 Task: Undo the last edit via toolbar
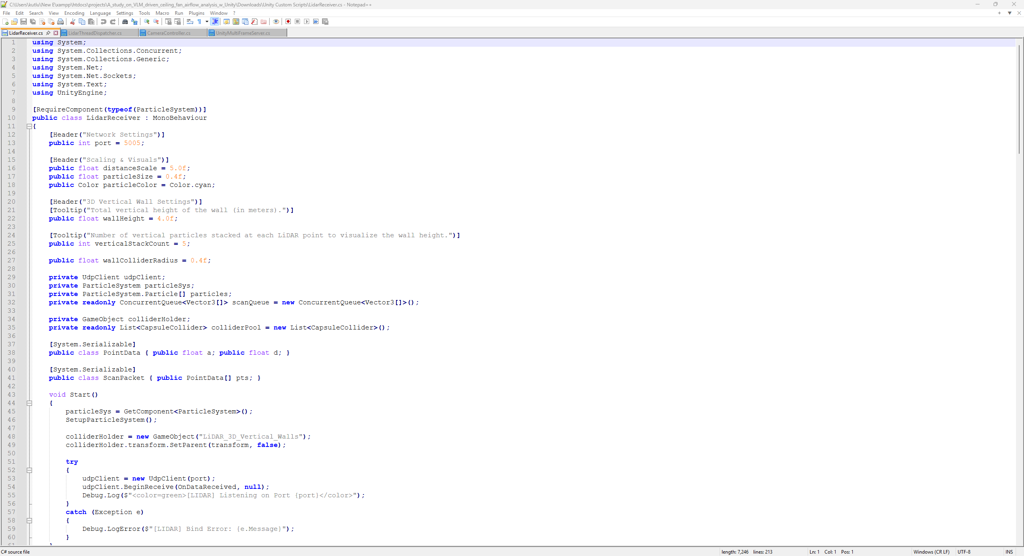coord(103,22)
